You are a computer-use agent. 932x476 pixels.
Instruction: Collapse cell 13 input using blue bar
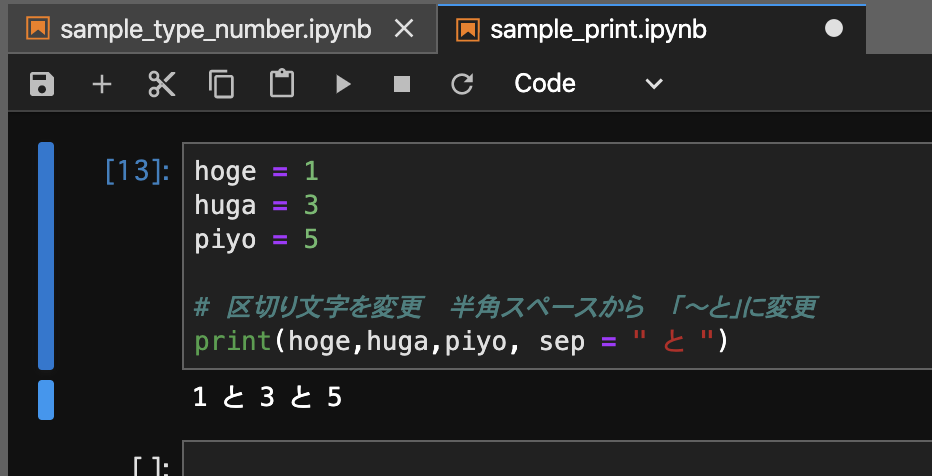coord(46,256)
